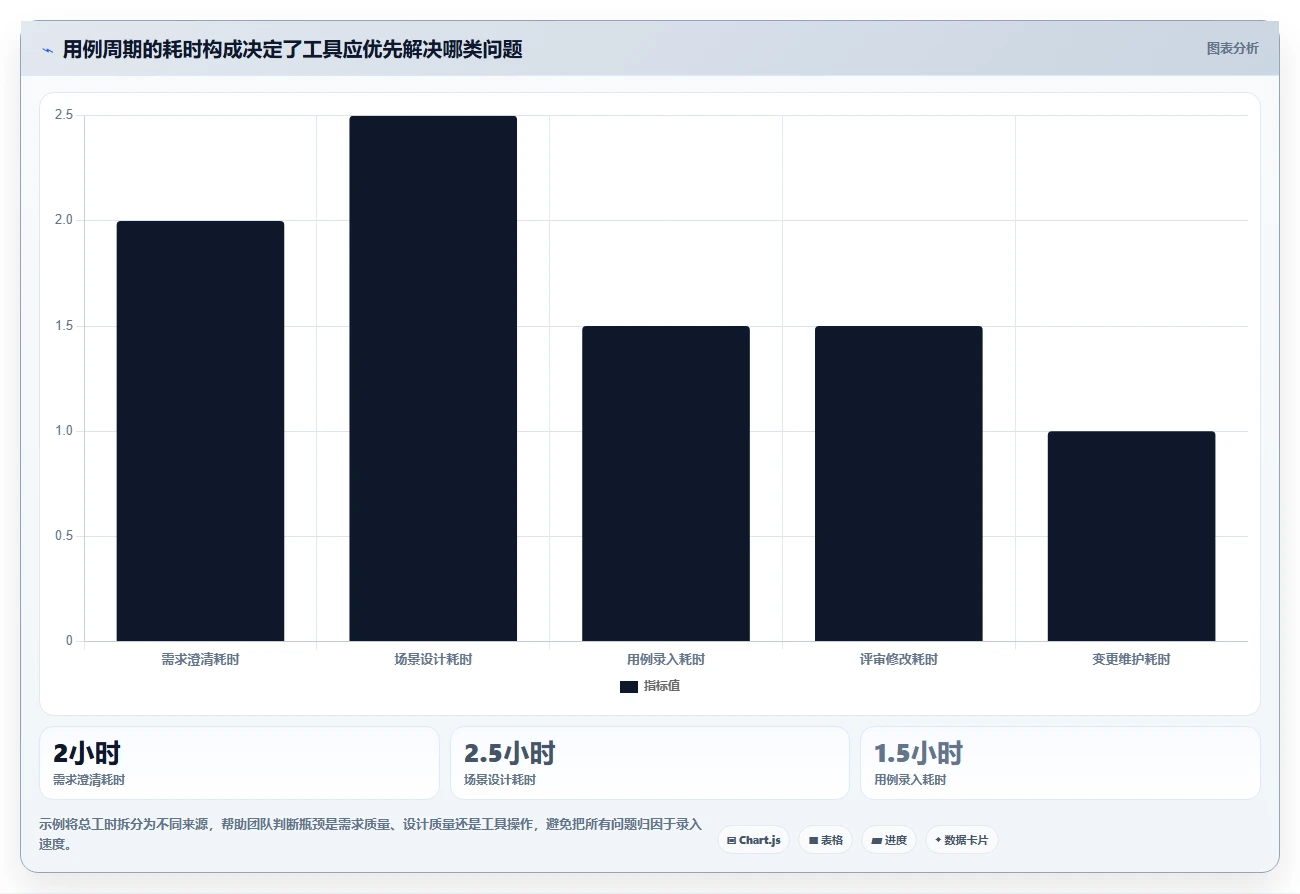Screen dimensions: 1300x894
Task: Select the Chart.js pill button
Action: click(x=754, y=840)
